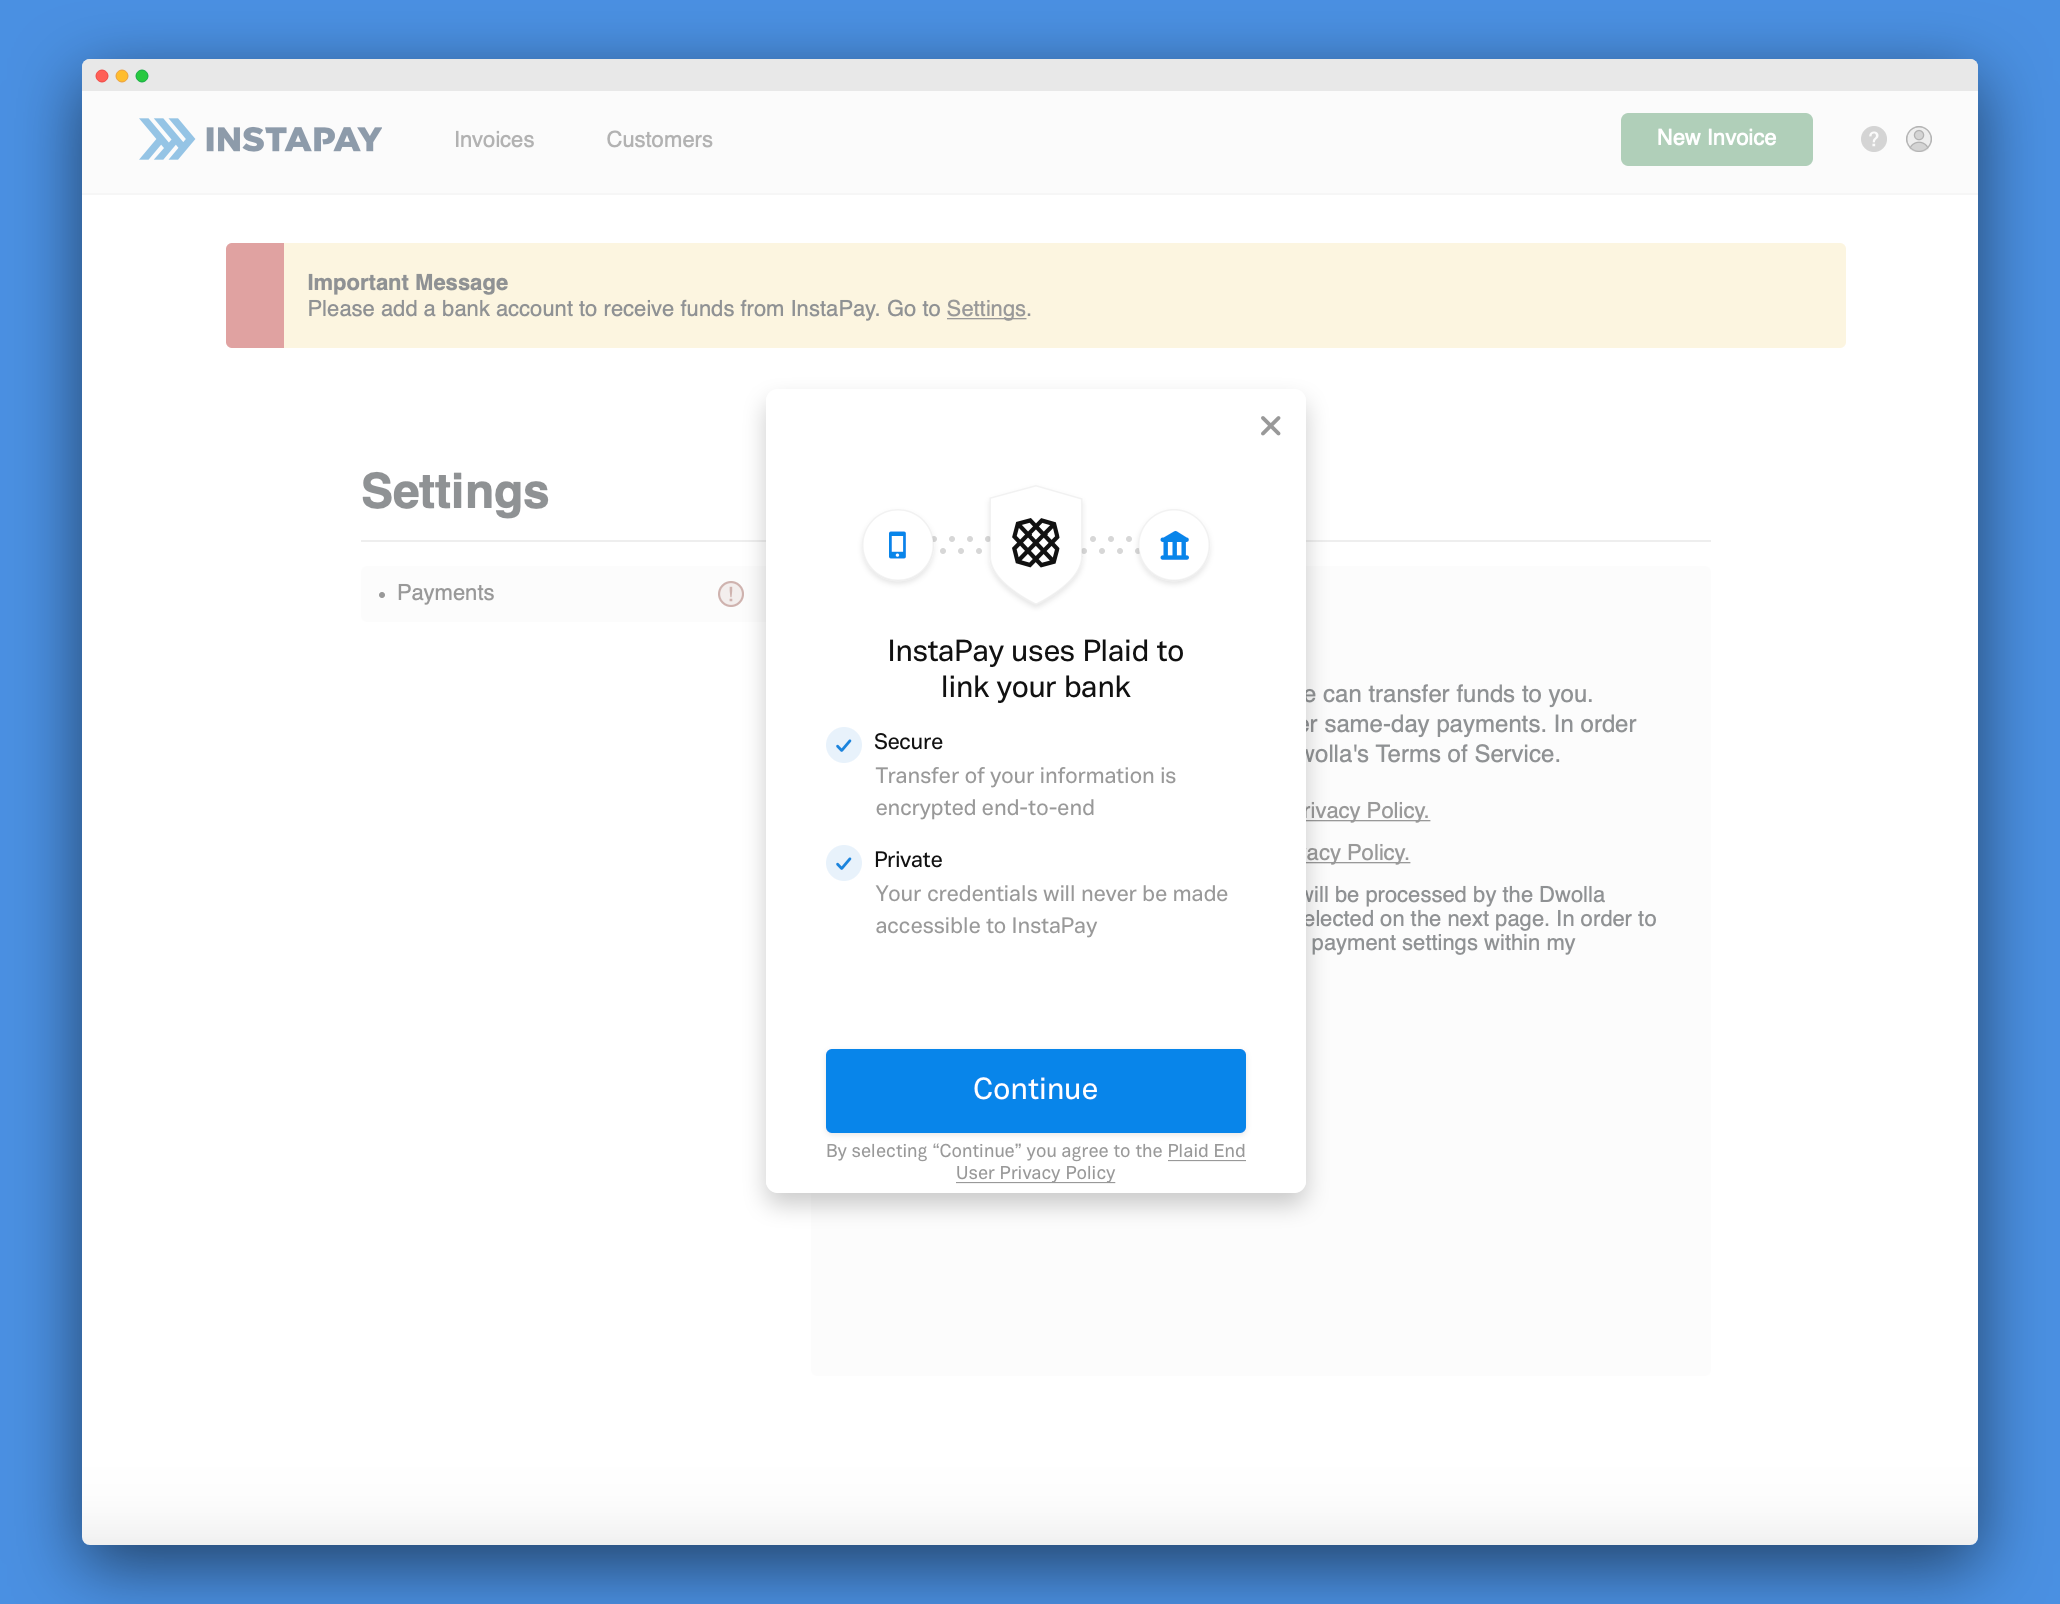Click the bank building icon
The image size is (2060, 1604).
[1174, 545]
